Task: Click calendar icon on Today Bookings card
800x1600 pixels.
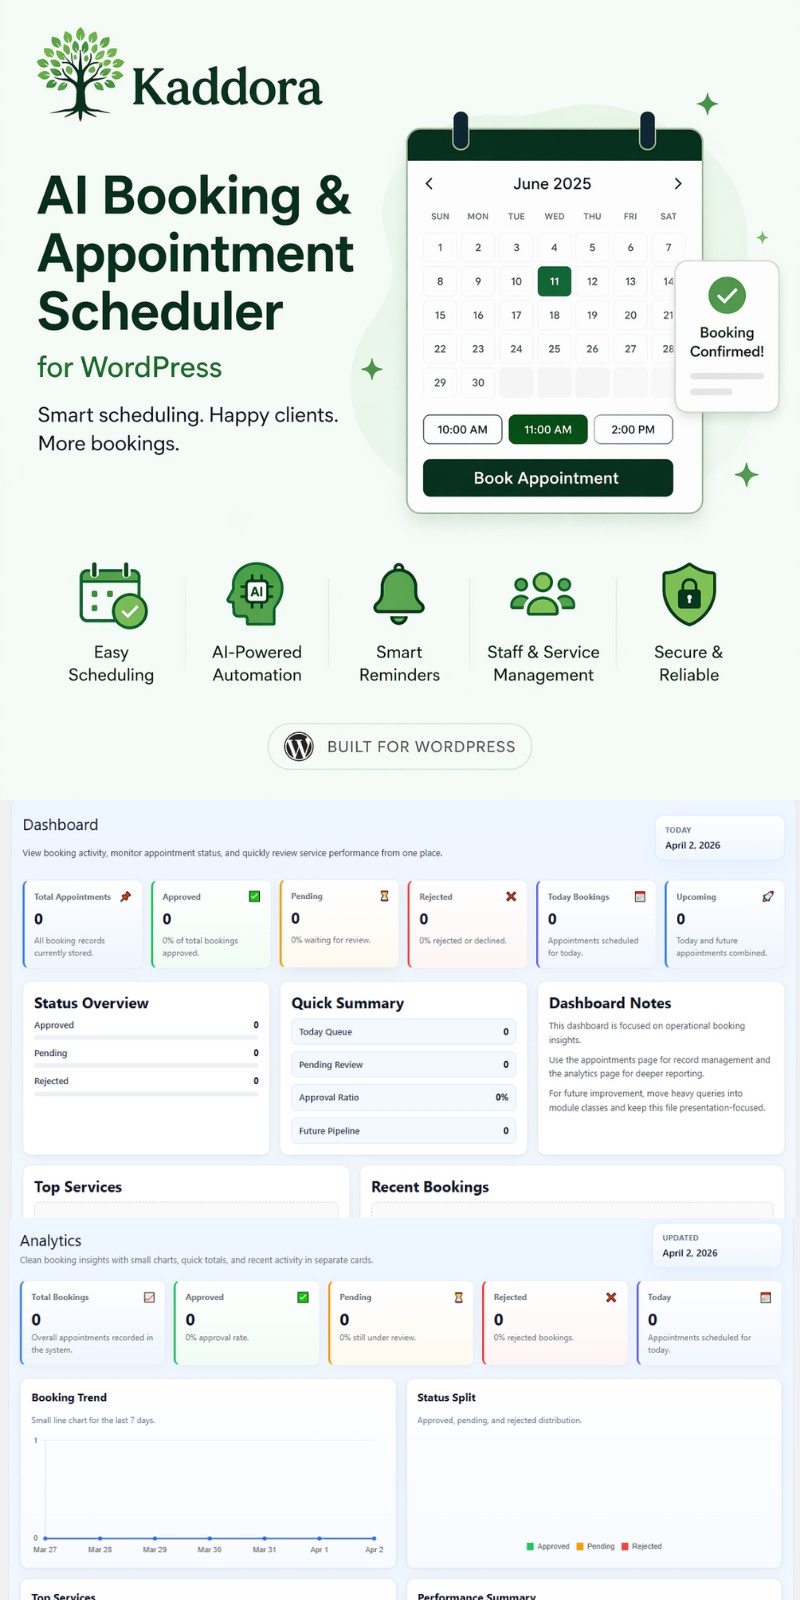Action: [640, 897]
